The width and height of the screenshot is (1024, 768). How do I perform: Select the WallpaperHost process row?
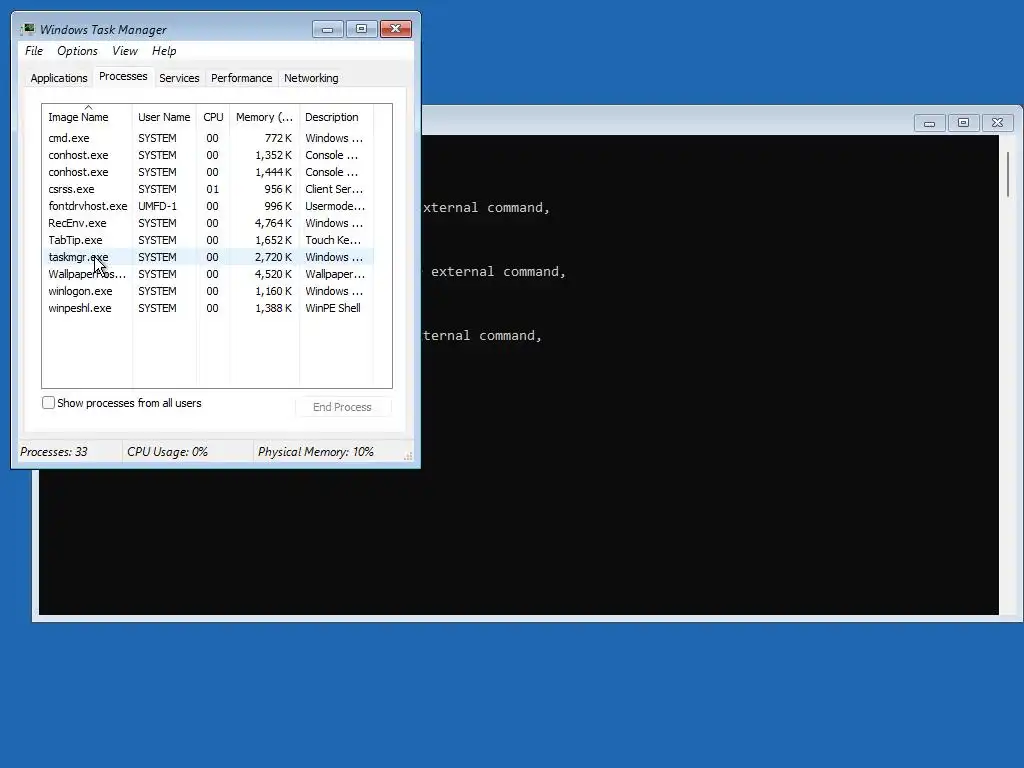click(x=208, y=274)
